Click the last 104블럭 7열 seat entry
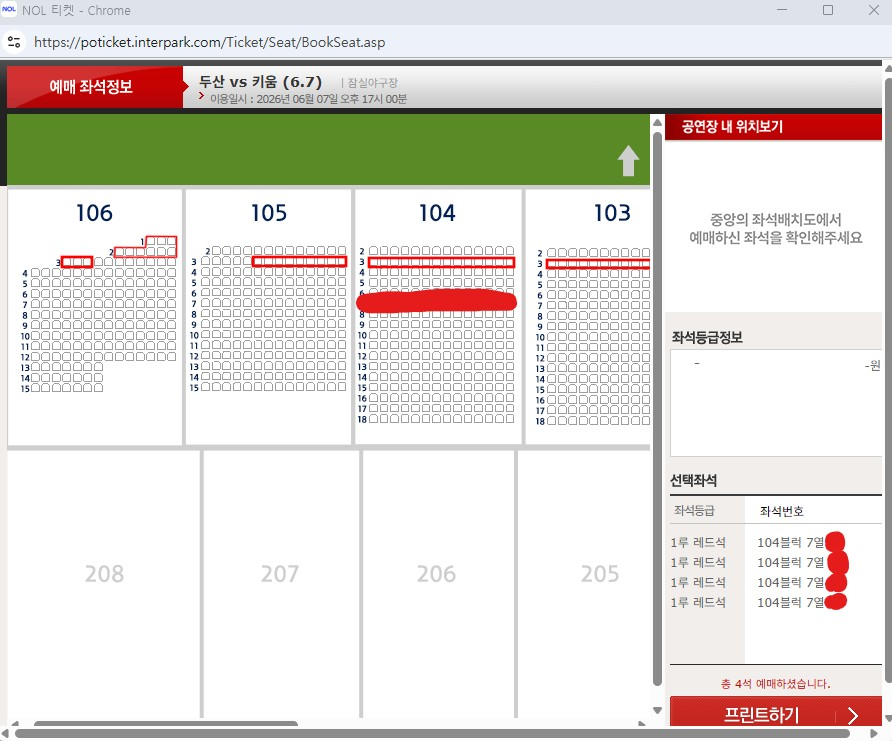This screenshot has width=892, height=741. (x=791, y=602)
